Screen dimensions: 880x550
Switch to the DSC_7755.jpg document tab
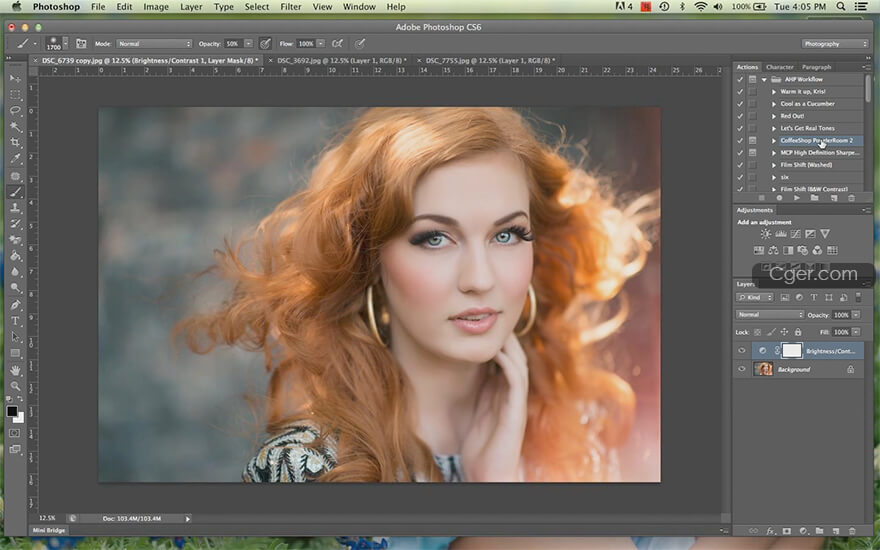[490, 60]
